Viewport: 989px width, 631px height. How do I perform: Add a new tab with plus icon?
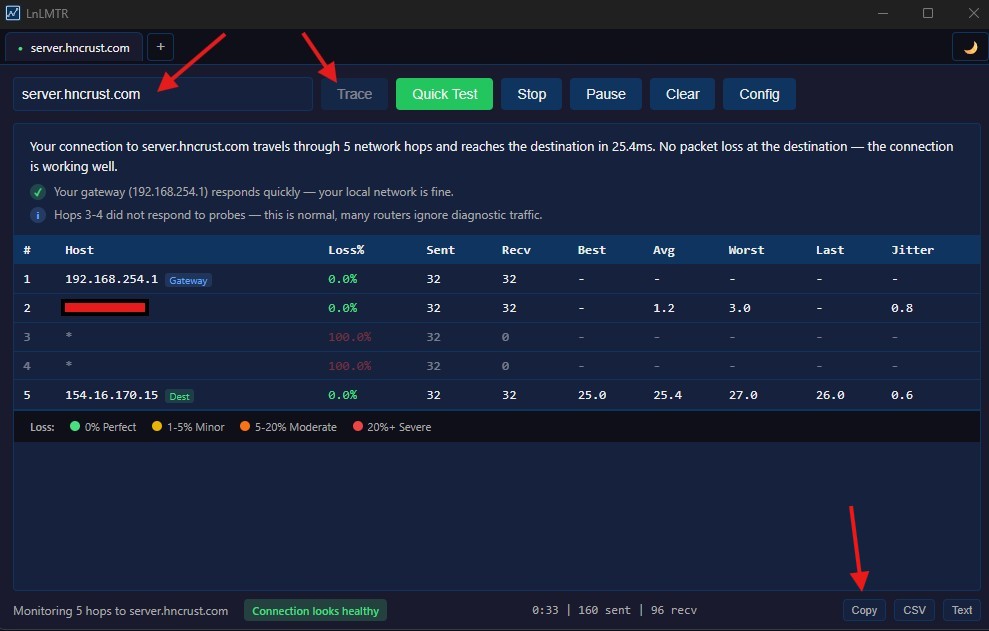point(160,47)
